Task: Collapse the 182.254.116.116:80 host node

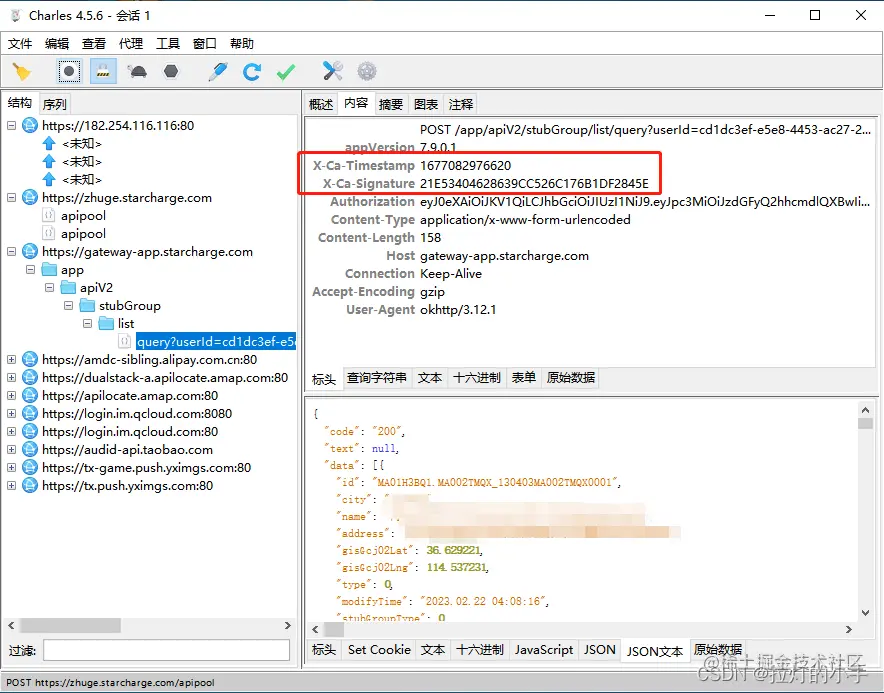Action: pyautogui.click(x=11, y=125)
